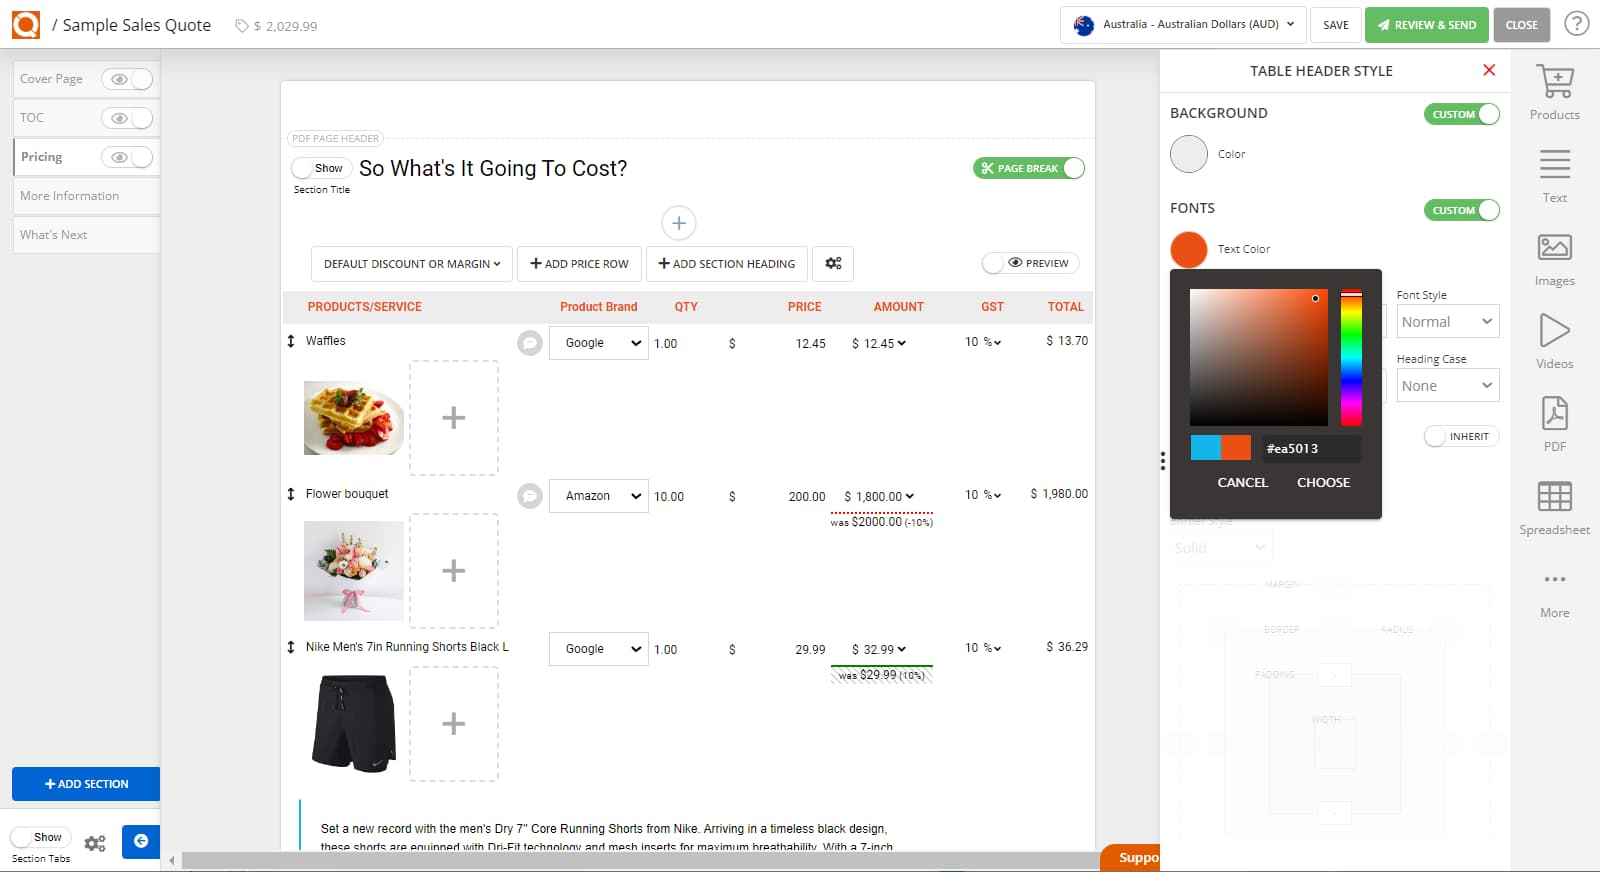Viewport: 1600px width, 872px height.
Task: Open section tabs settings gears icon
Action: pos(95,843)
